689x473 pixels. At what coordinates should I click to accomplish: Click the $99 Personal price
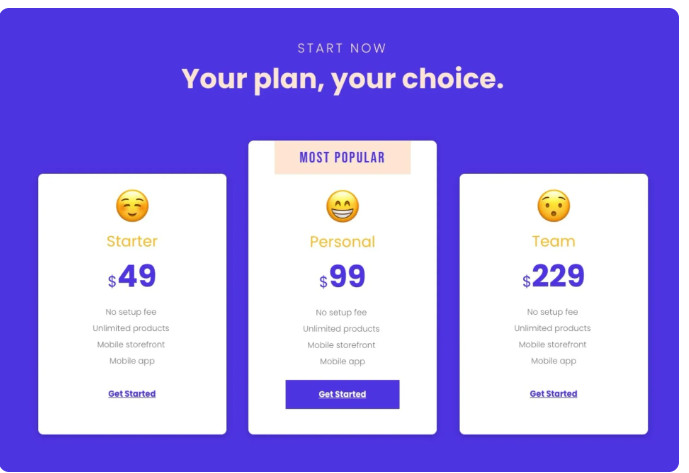tap(343, 277)
